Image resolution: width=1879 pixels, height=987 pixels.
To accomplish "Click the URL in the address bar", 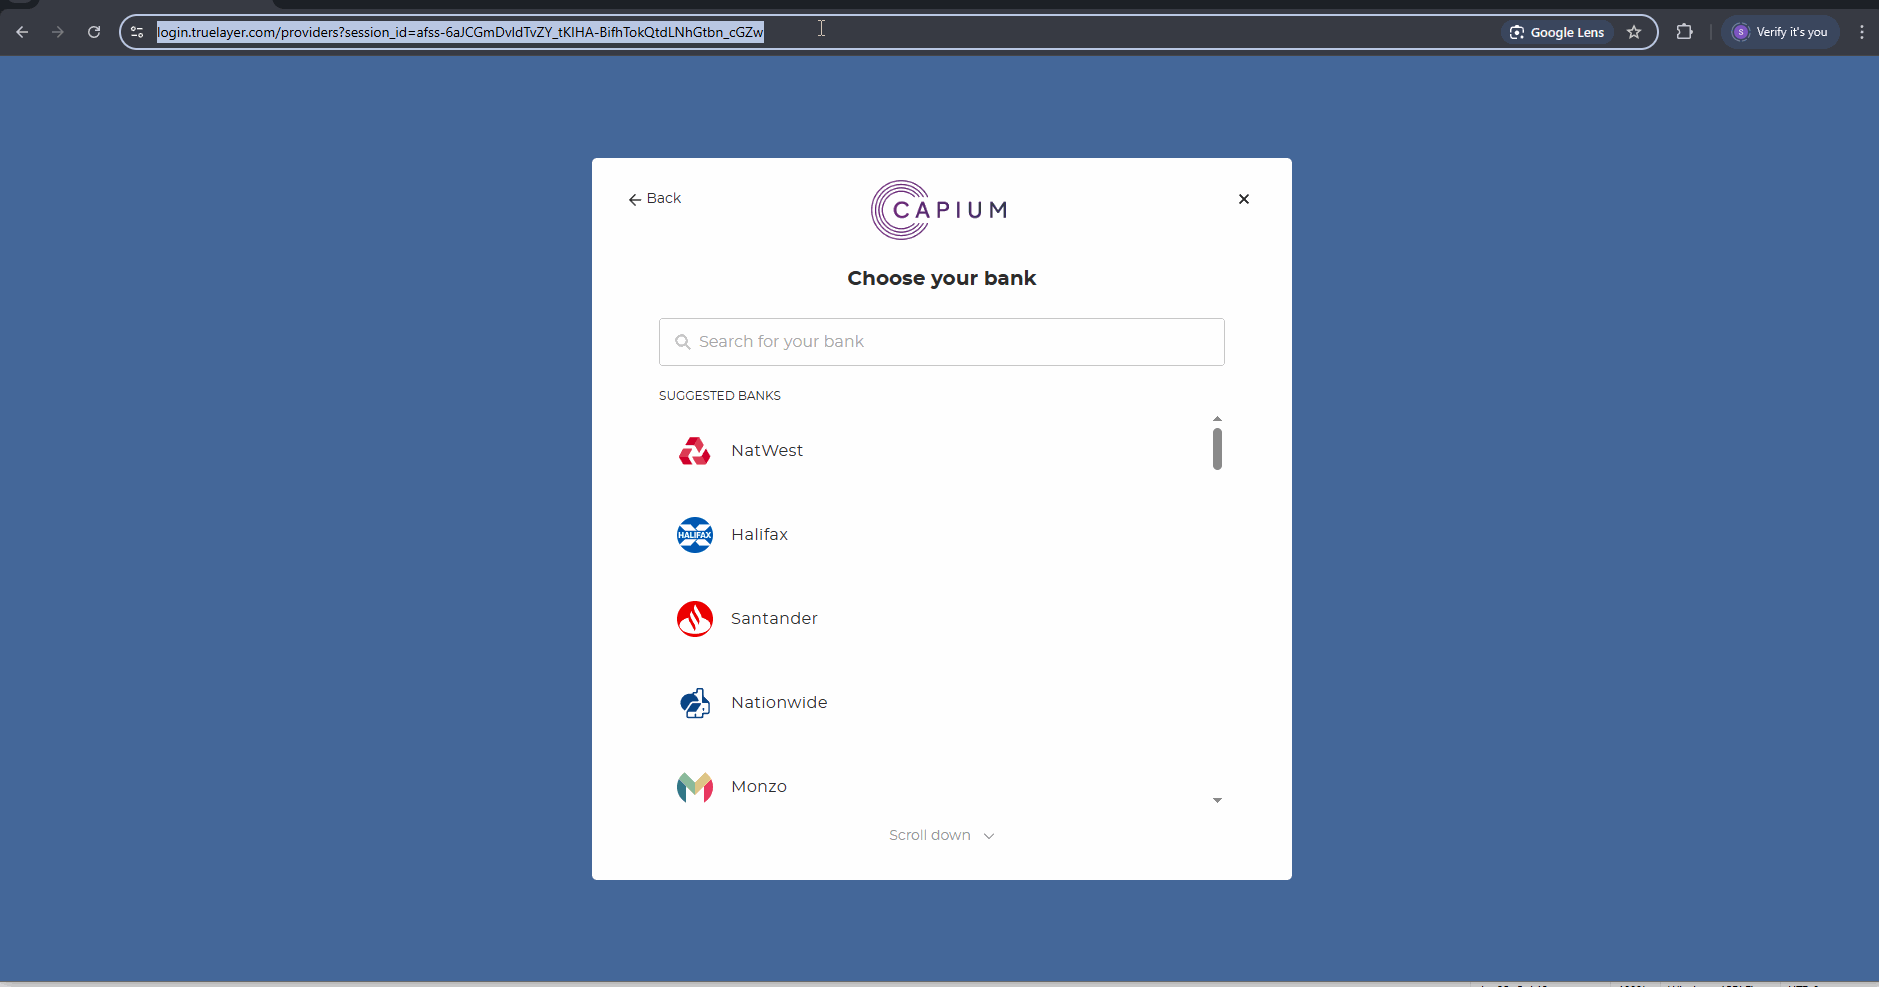I will 460,32.
